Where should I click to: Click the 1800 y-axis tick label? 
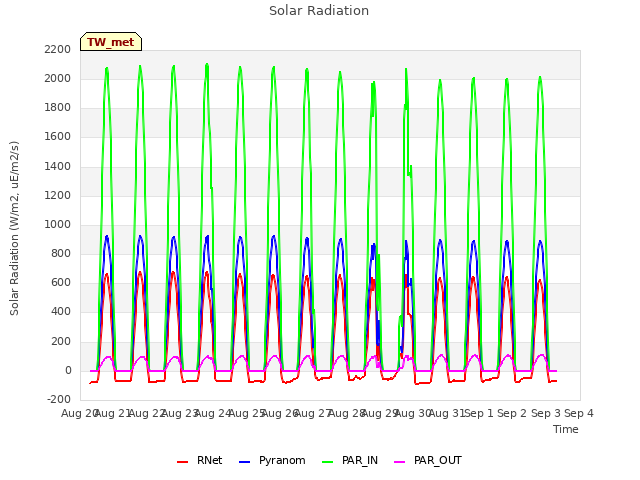[x=58, y=108]
